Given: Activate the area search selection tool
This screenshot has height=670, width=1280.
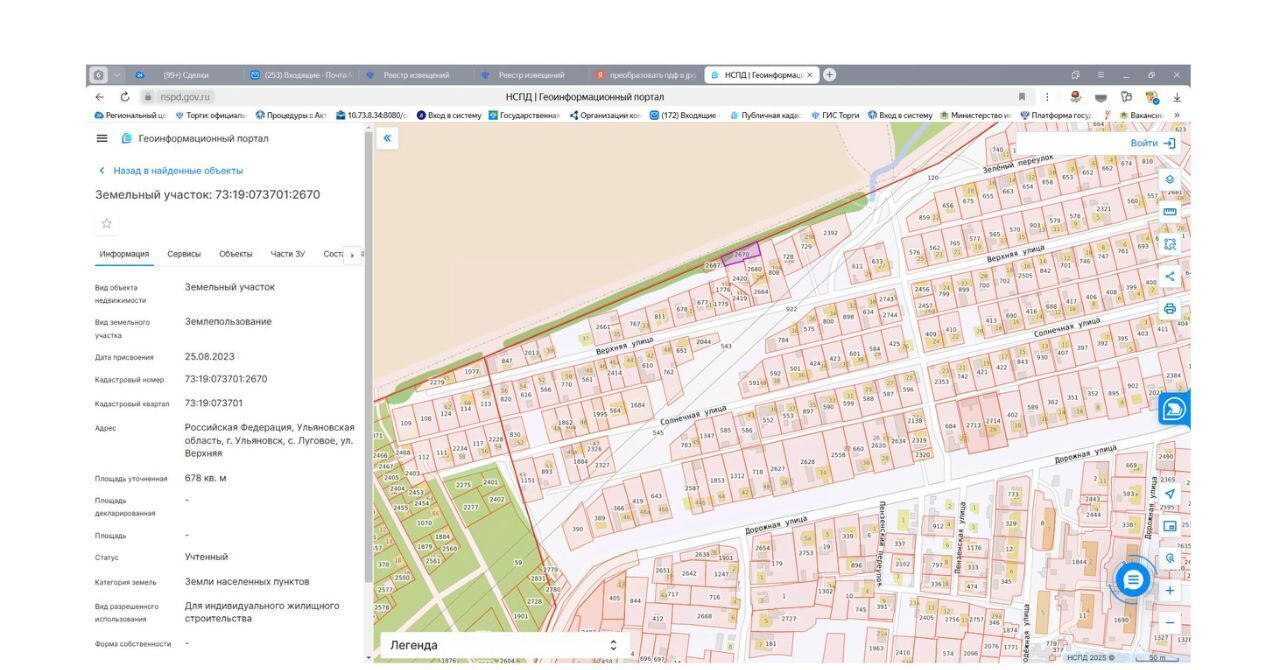Looking at the screenshot, I should coord(1170,244).
